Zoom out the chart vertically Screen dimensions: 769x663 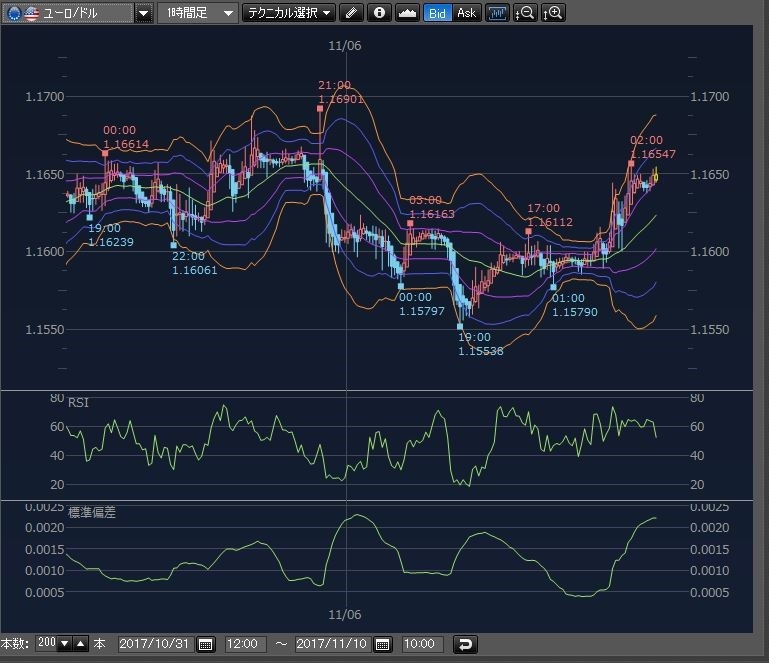pyautogui.click(x=525, y=13)
